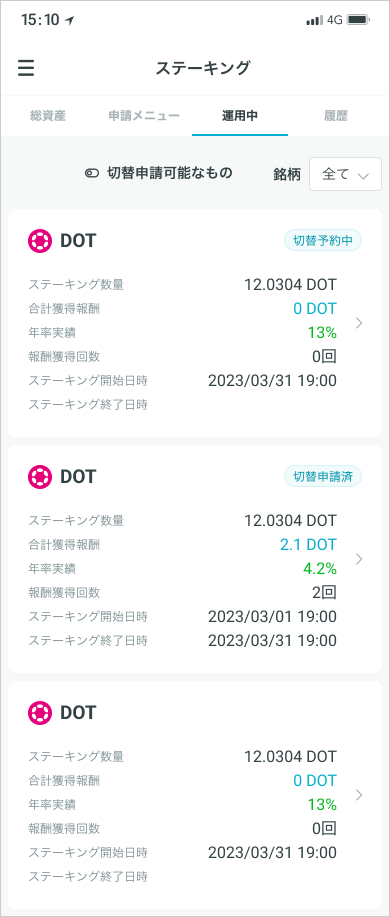Tap the DOT coin icon in first card
This screenshot has height=917, width=390.
click(40, 240)
